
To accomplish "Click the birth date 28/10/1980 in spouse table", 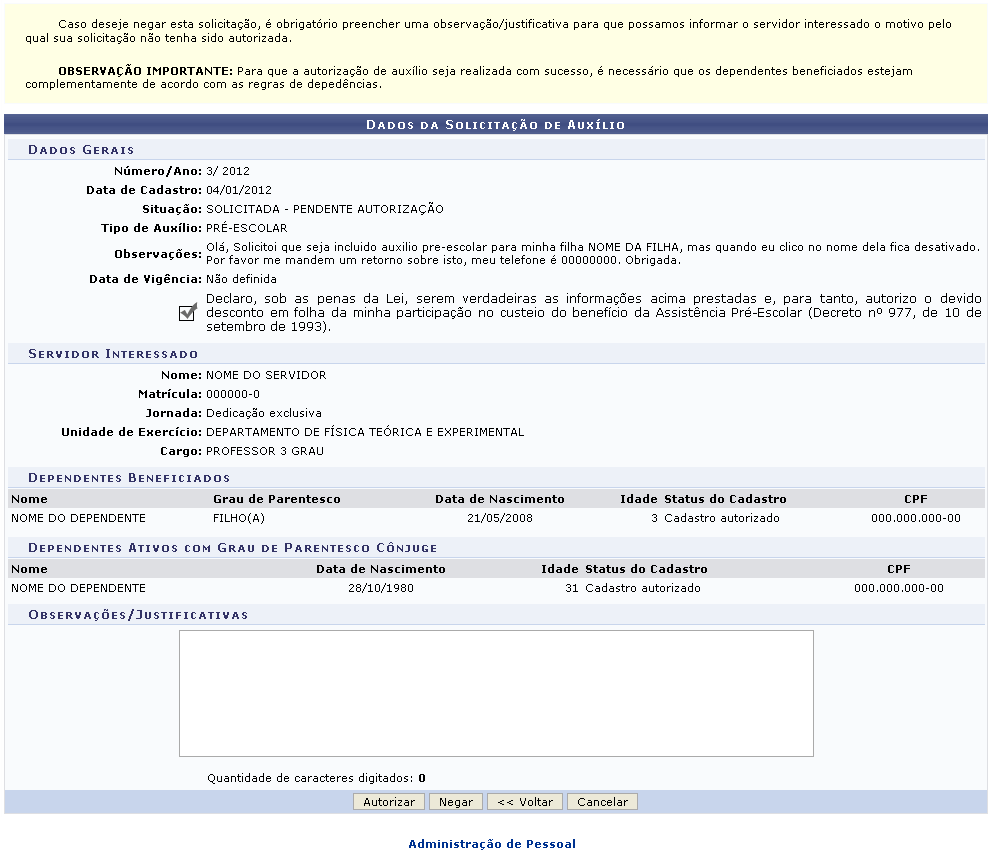I will pyautogui.click(x=381, y=588).
